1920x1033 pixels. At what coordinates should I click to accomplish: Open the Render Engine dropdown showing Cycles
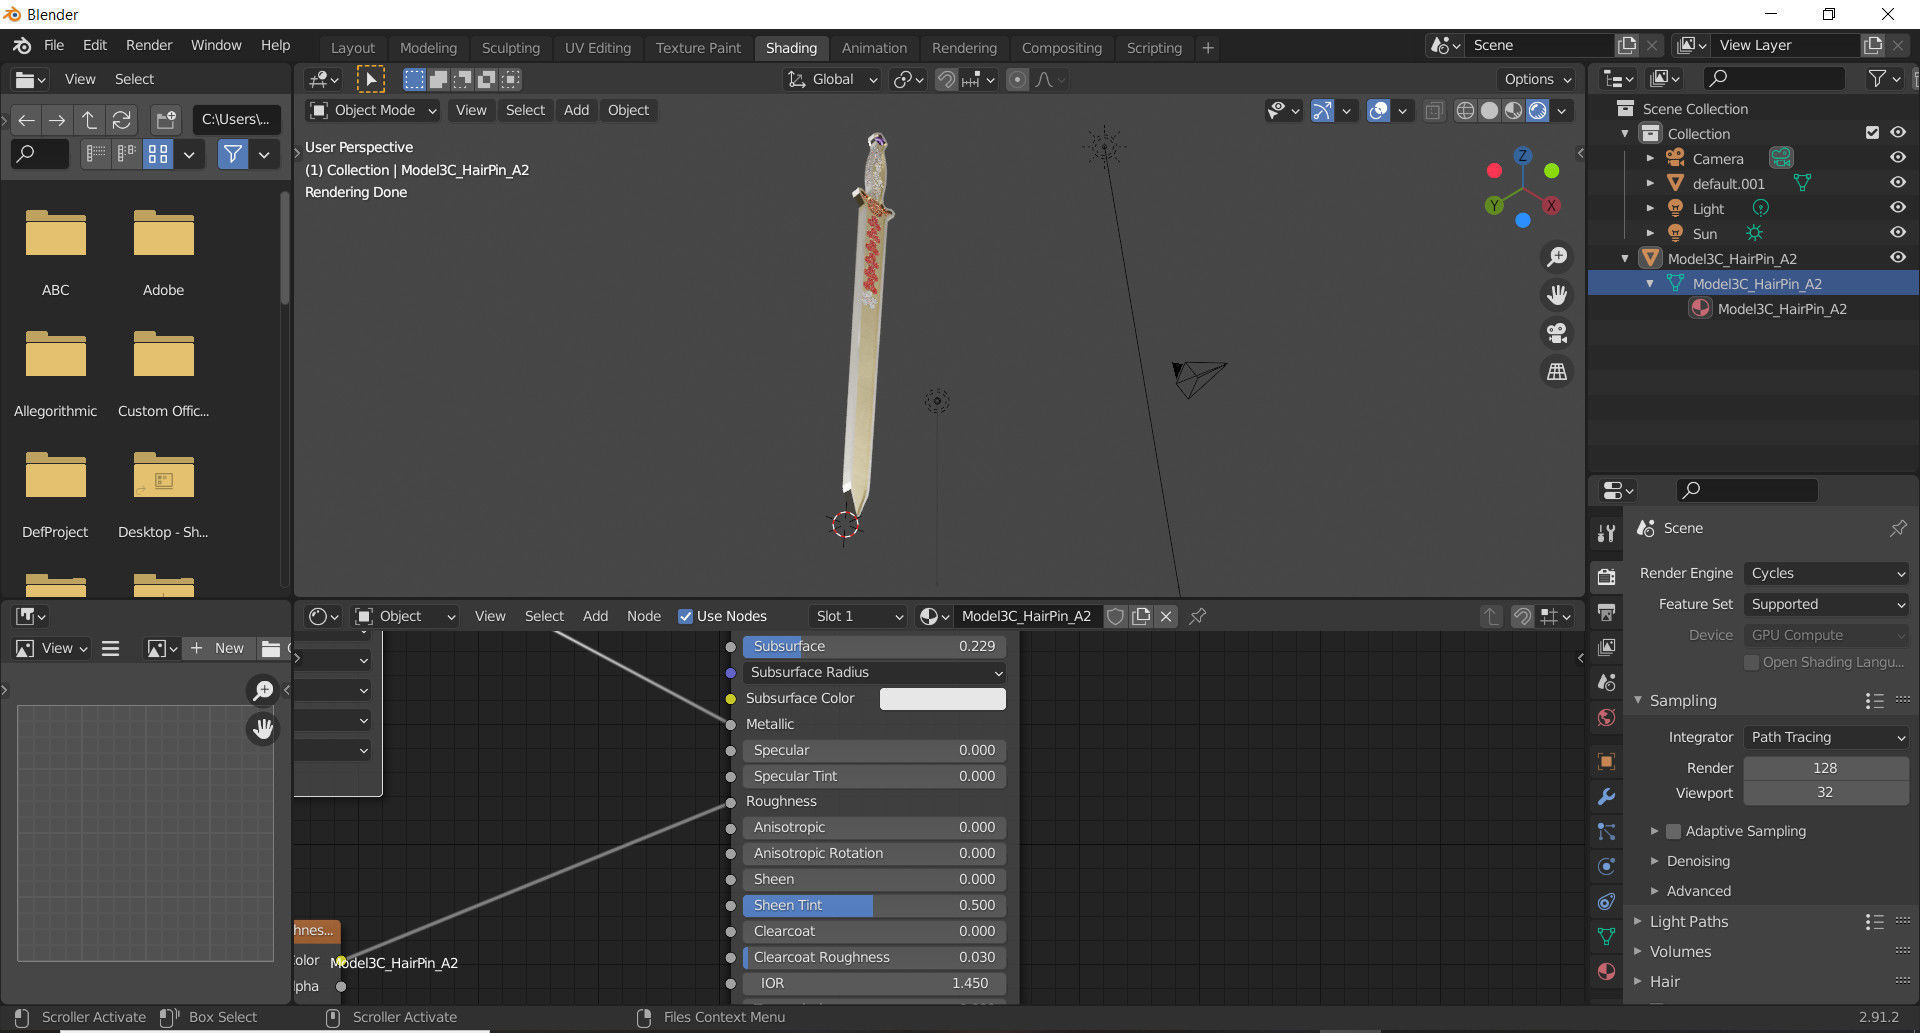tap(1826, 573)
